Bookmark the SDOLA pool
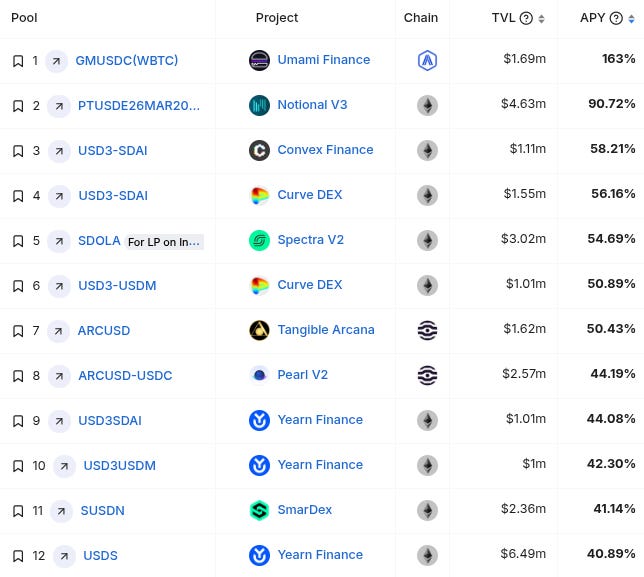 click(x=18, y=241)
